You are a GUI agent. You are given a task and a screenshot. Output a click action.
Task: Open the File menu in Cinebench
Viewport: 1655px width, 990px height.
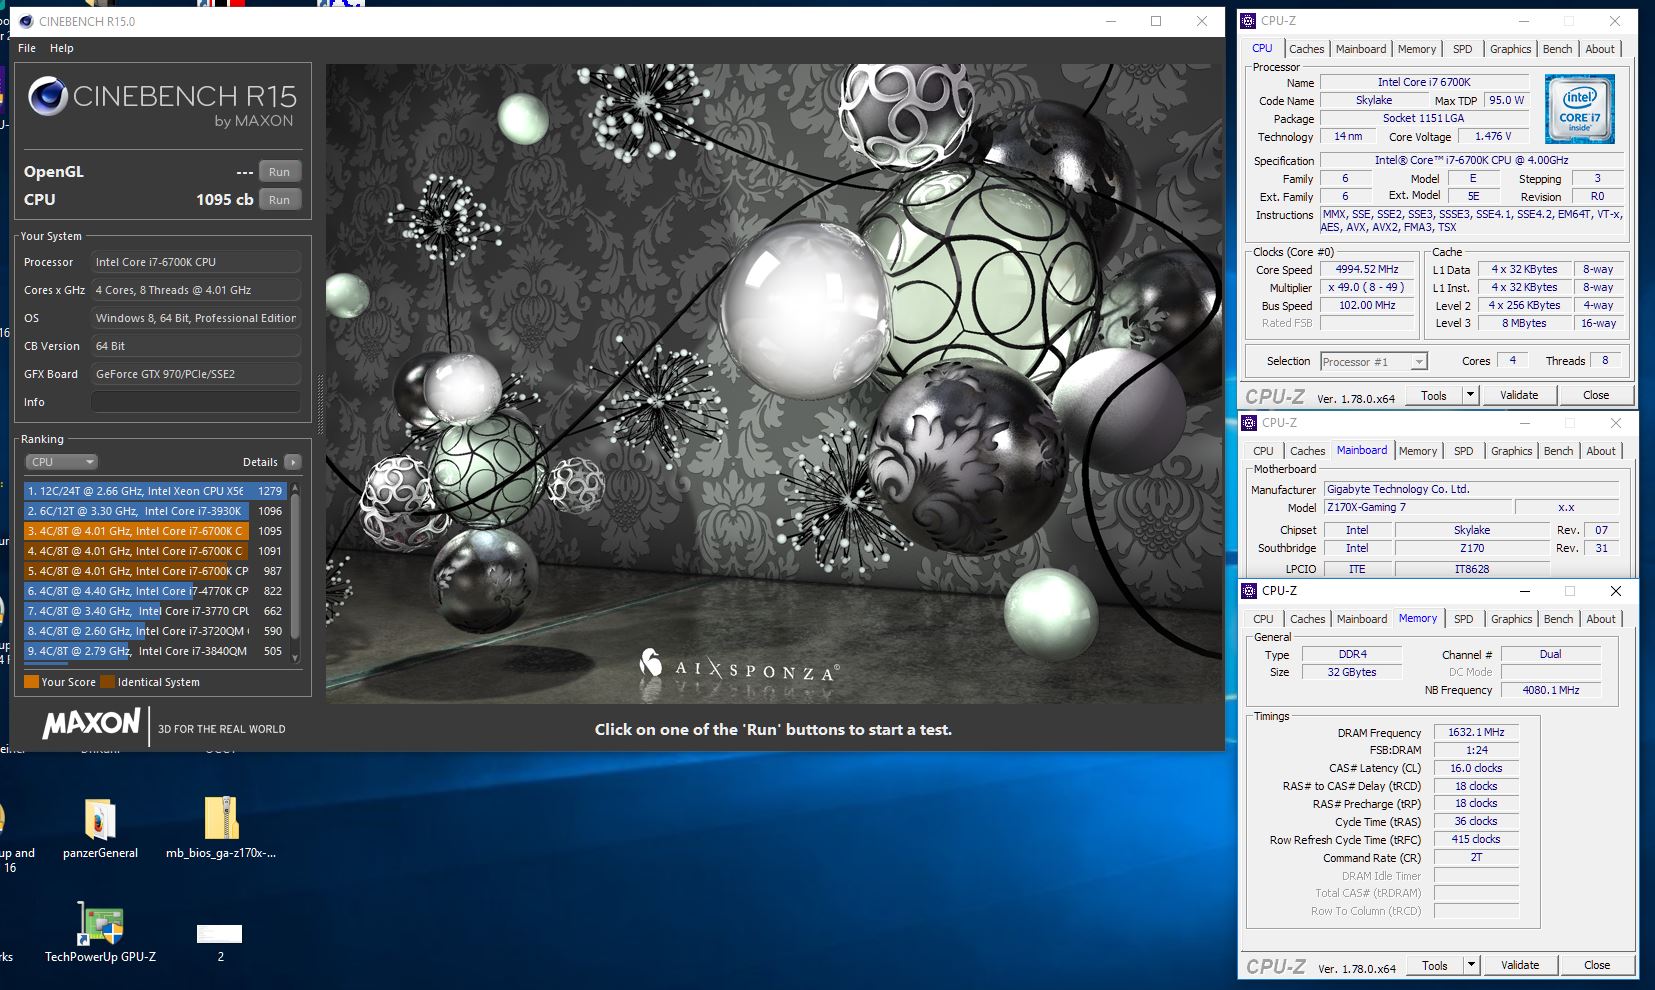[x=27, y=48]
